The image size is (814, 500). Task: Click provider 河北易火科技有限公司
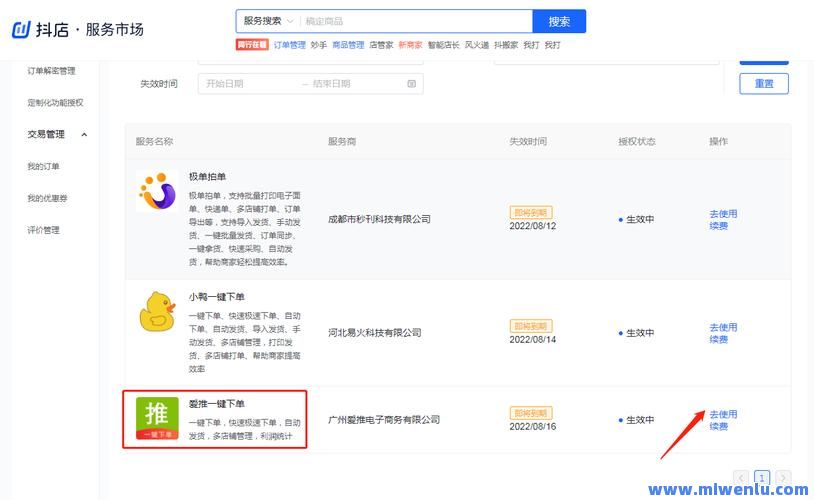tap(374, 333)
